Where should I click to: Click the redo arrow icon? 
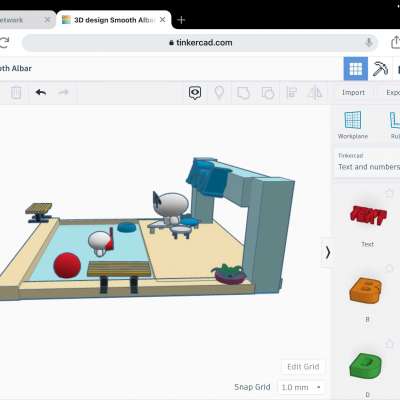(x=63, y=92)
